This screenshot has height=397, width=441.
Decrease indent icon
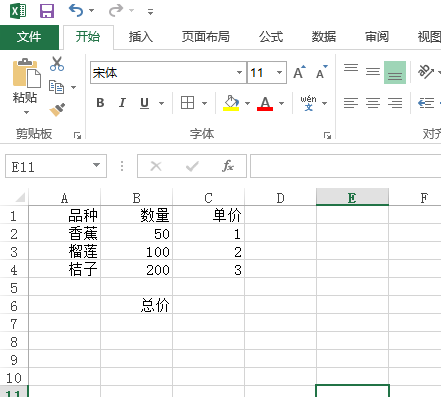426,103
